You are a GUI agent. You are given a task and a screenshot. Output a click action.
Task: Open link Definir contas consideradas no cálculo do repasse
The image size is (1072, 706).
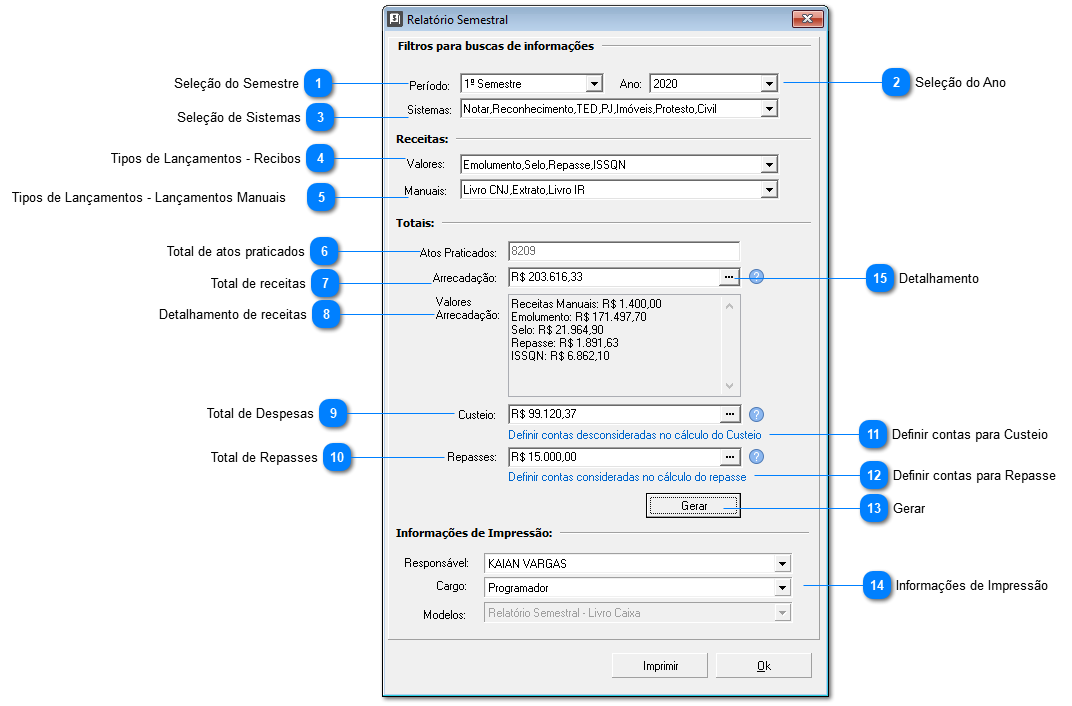pyautogui.click(x=627, y=477)
